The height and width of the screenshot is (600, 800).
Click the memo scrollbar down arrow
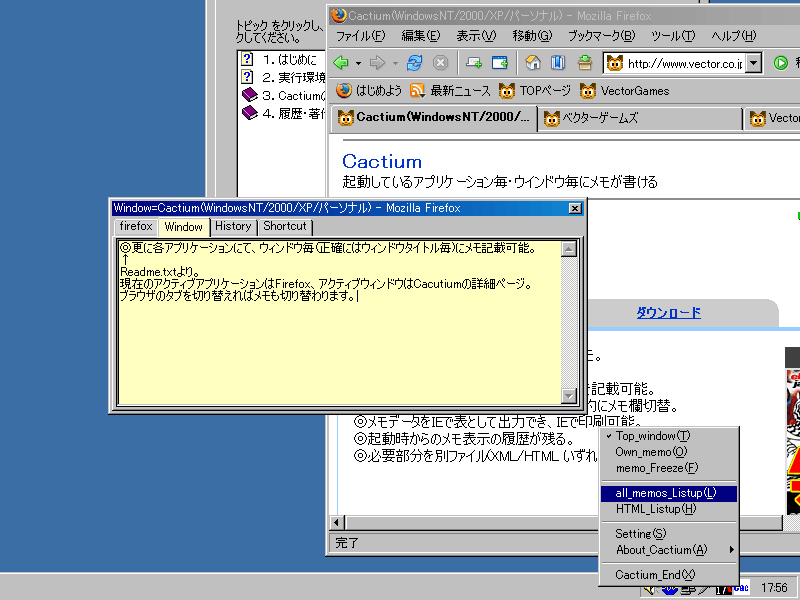(568, 395)
